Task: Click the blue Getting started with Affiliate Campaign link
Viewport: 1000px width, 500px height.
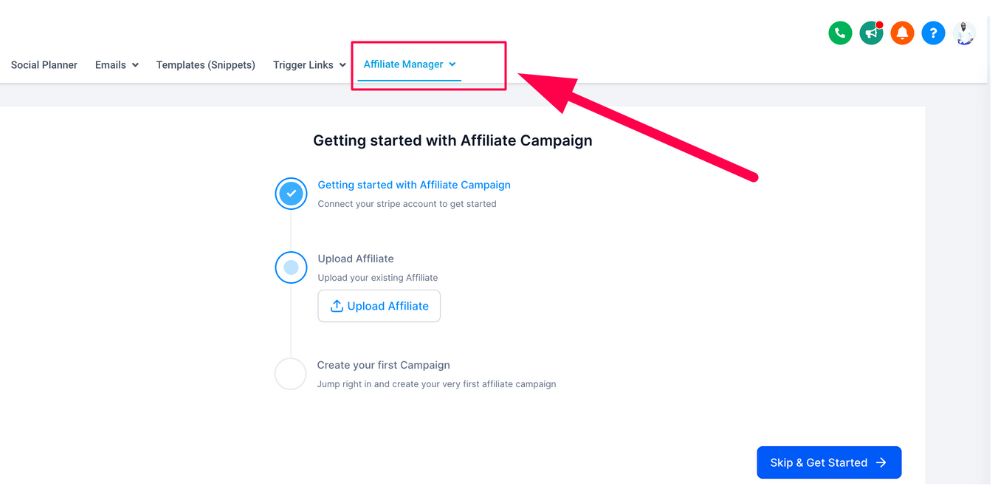Action: pos(414,185)
